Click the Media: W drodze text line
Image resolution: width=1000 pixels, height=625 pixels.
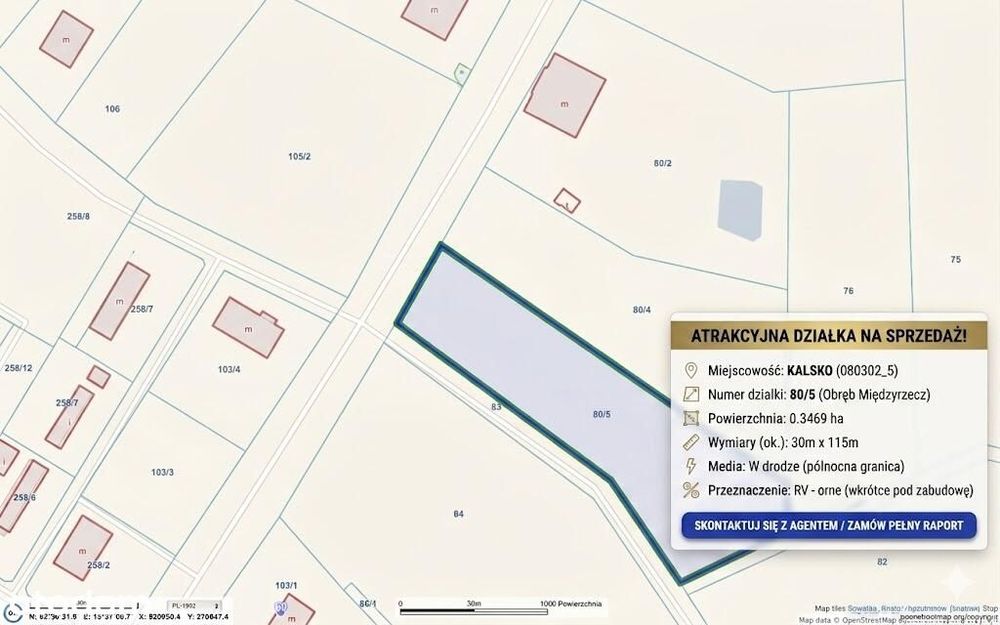pos(806,466)
